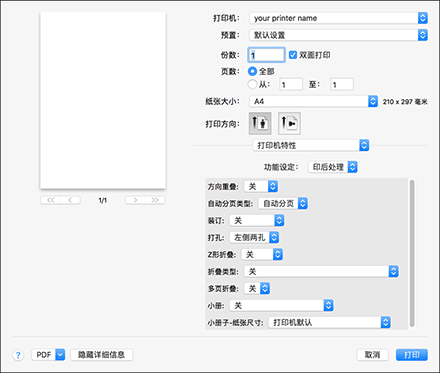
Task: Select portrait print orientation icon
Action: tap(260, 124)
